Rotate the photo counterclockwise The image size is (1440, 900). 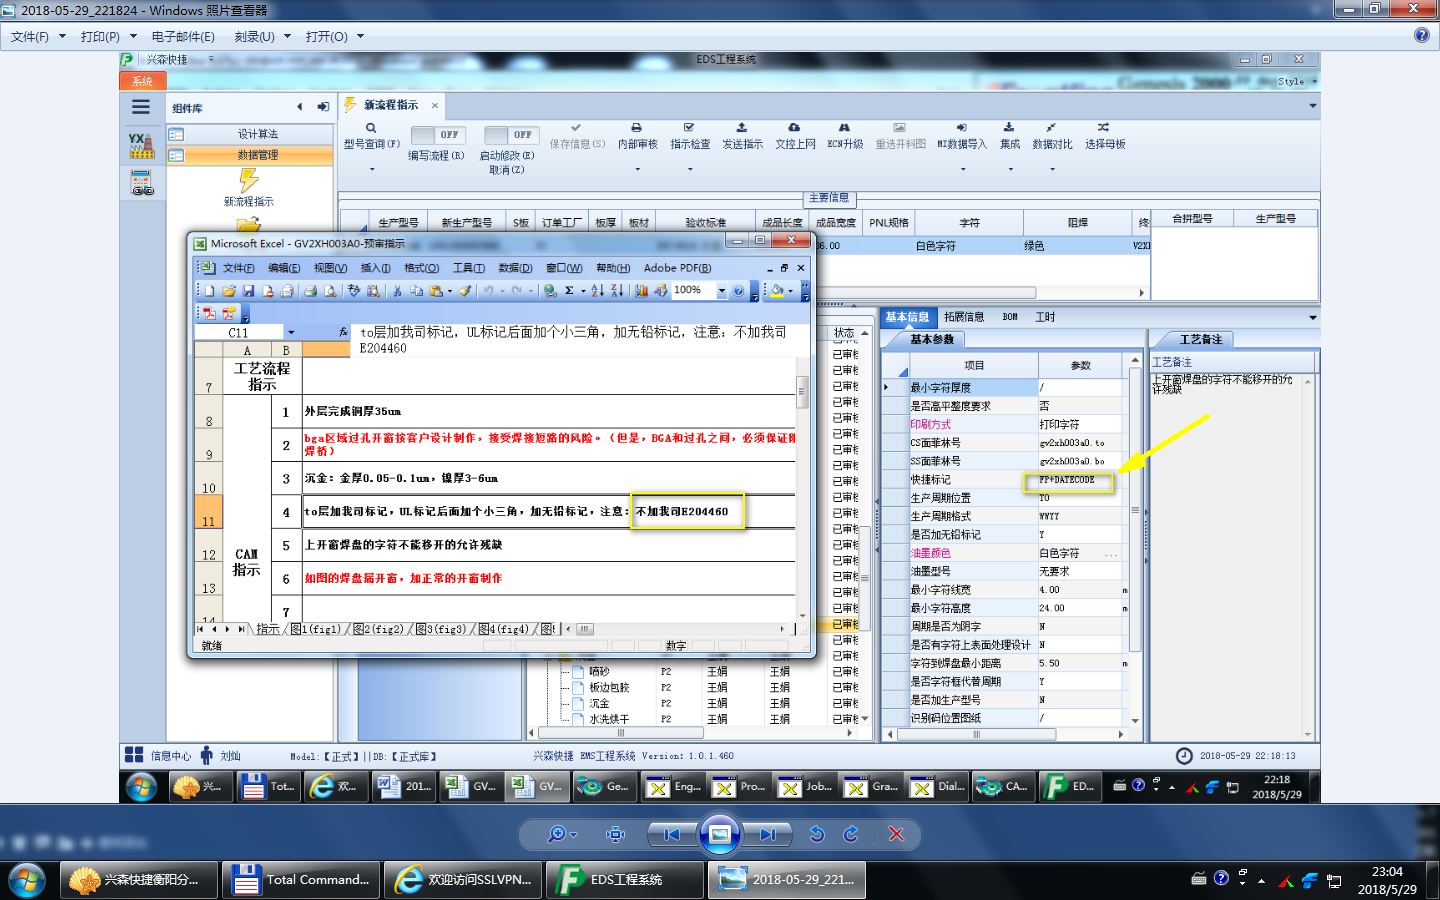(817, 834)
